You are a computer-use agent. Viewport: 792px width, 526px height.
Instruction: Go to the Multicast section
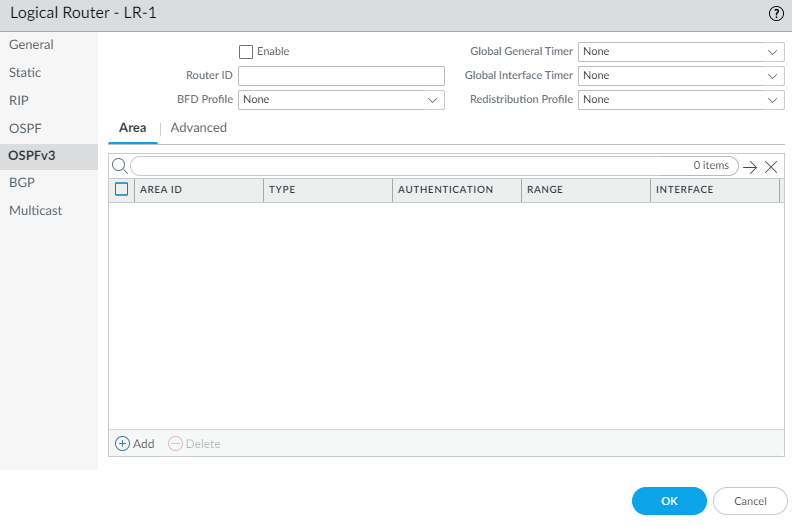(35, 211)
